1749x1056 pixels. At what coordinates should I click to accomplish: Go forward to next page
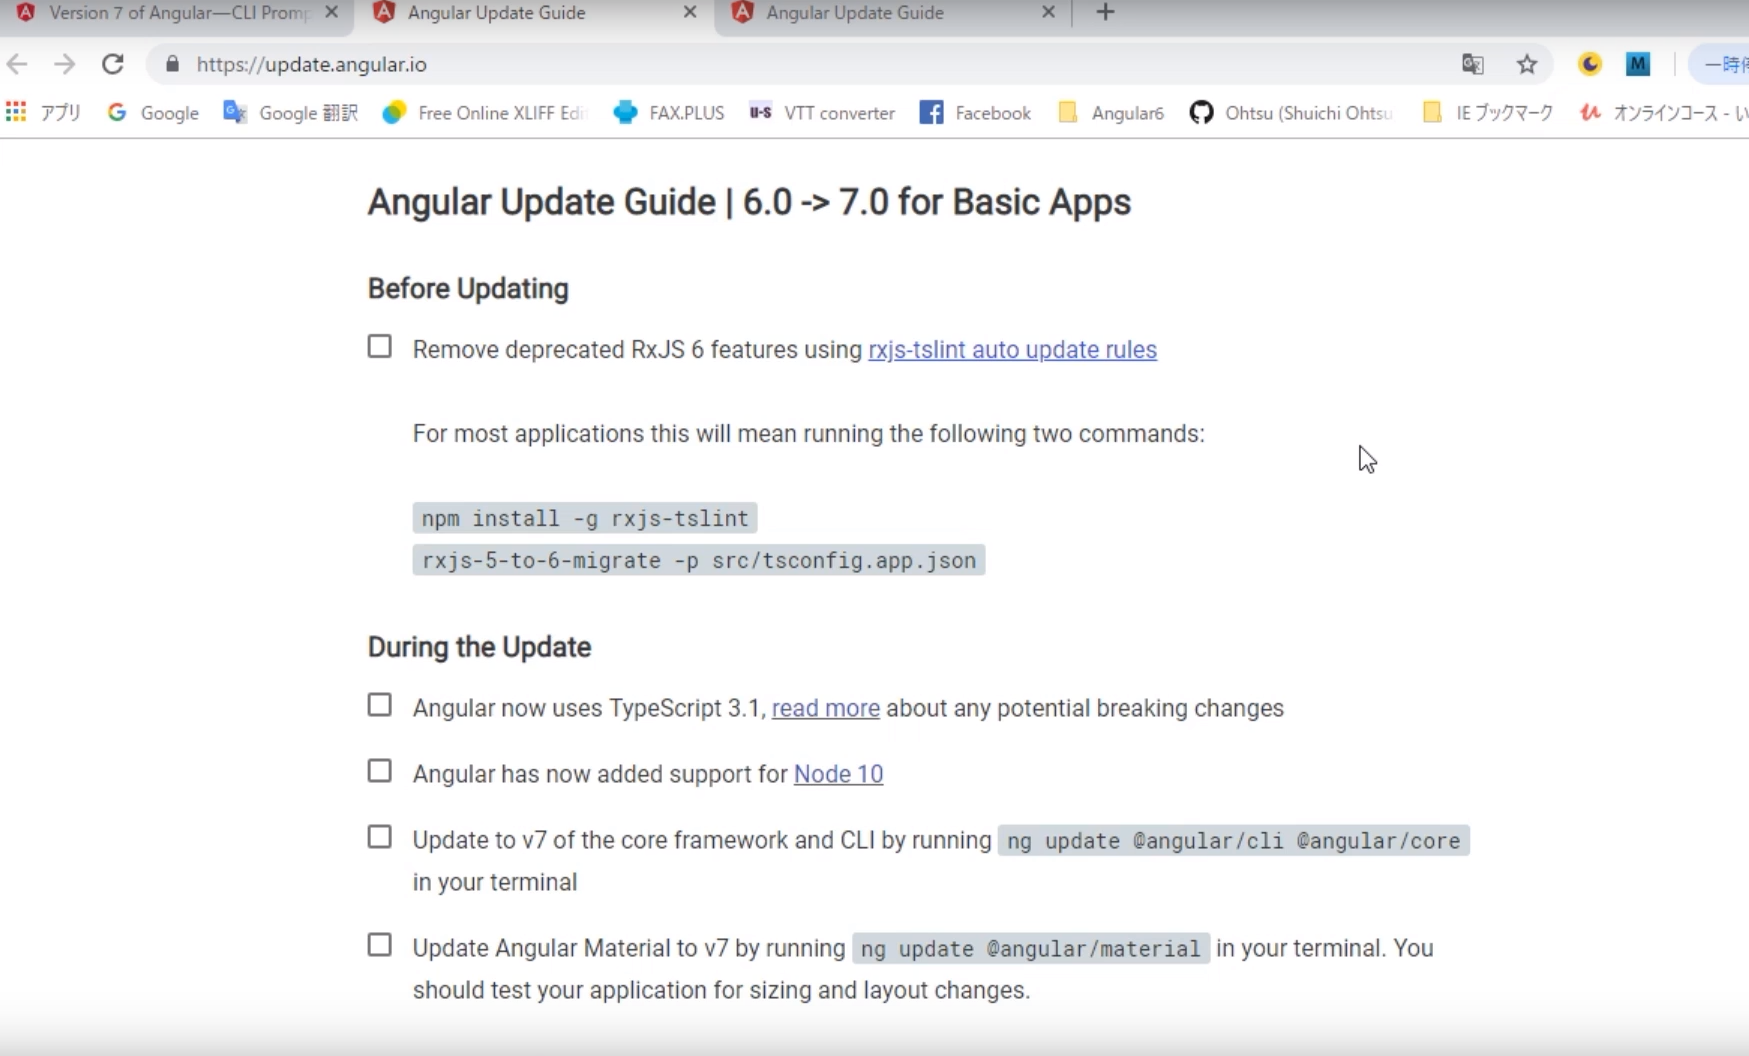click(x=64, y=64)
